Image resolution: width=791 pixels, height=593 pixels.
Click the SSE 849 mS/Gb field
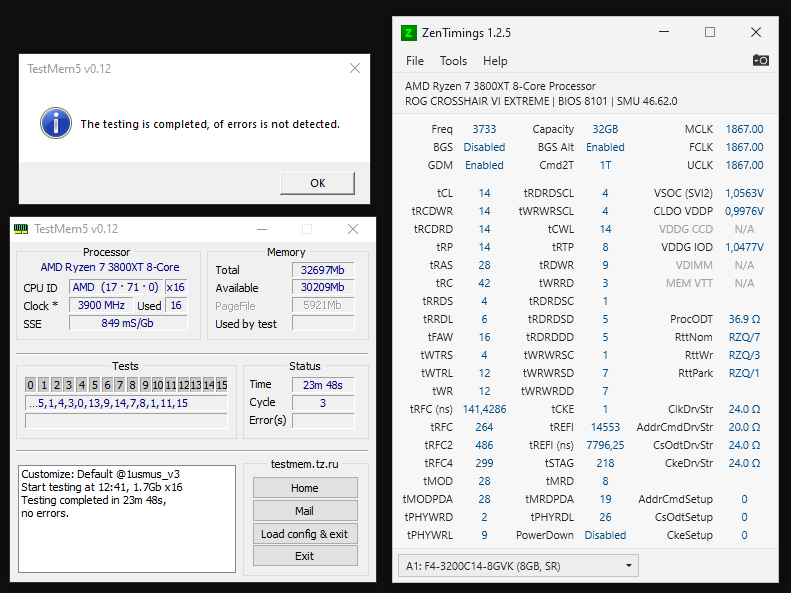(128, 323)
